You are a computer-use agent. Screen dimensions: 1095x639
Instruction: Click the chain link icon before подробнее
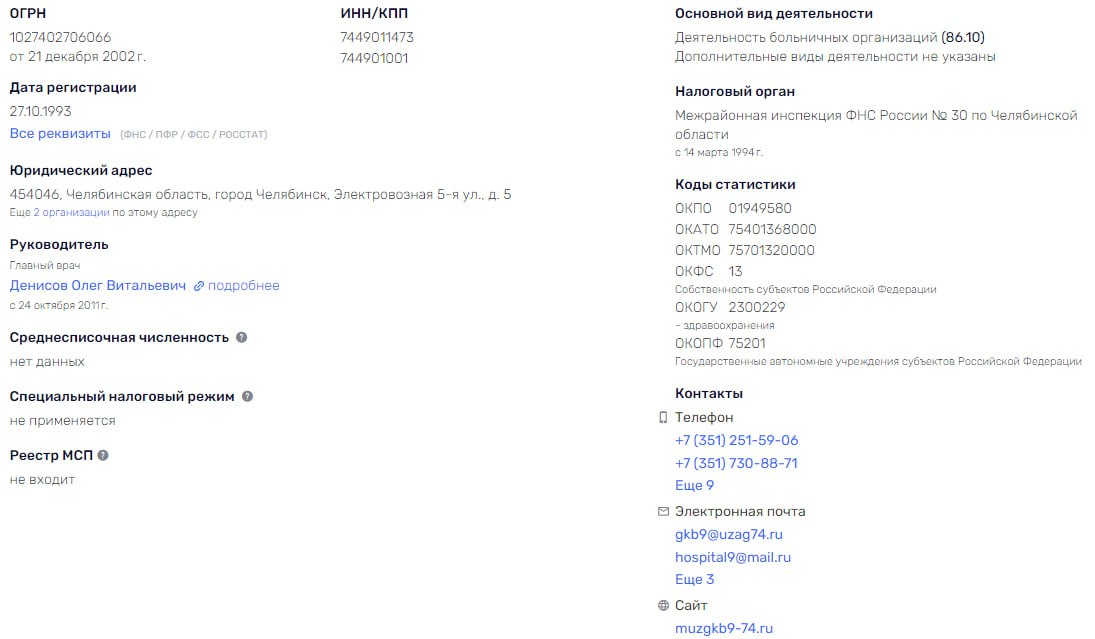click(199, 286)
